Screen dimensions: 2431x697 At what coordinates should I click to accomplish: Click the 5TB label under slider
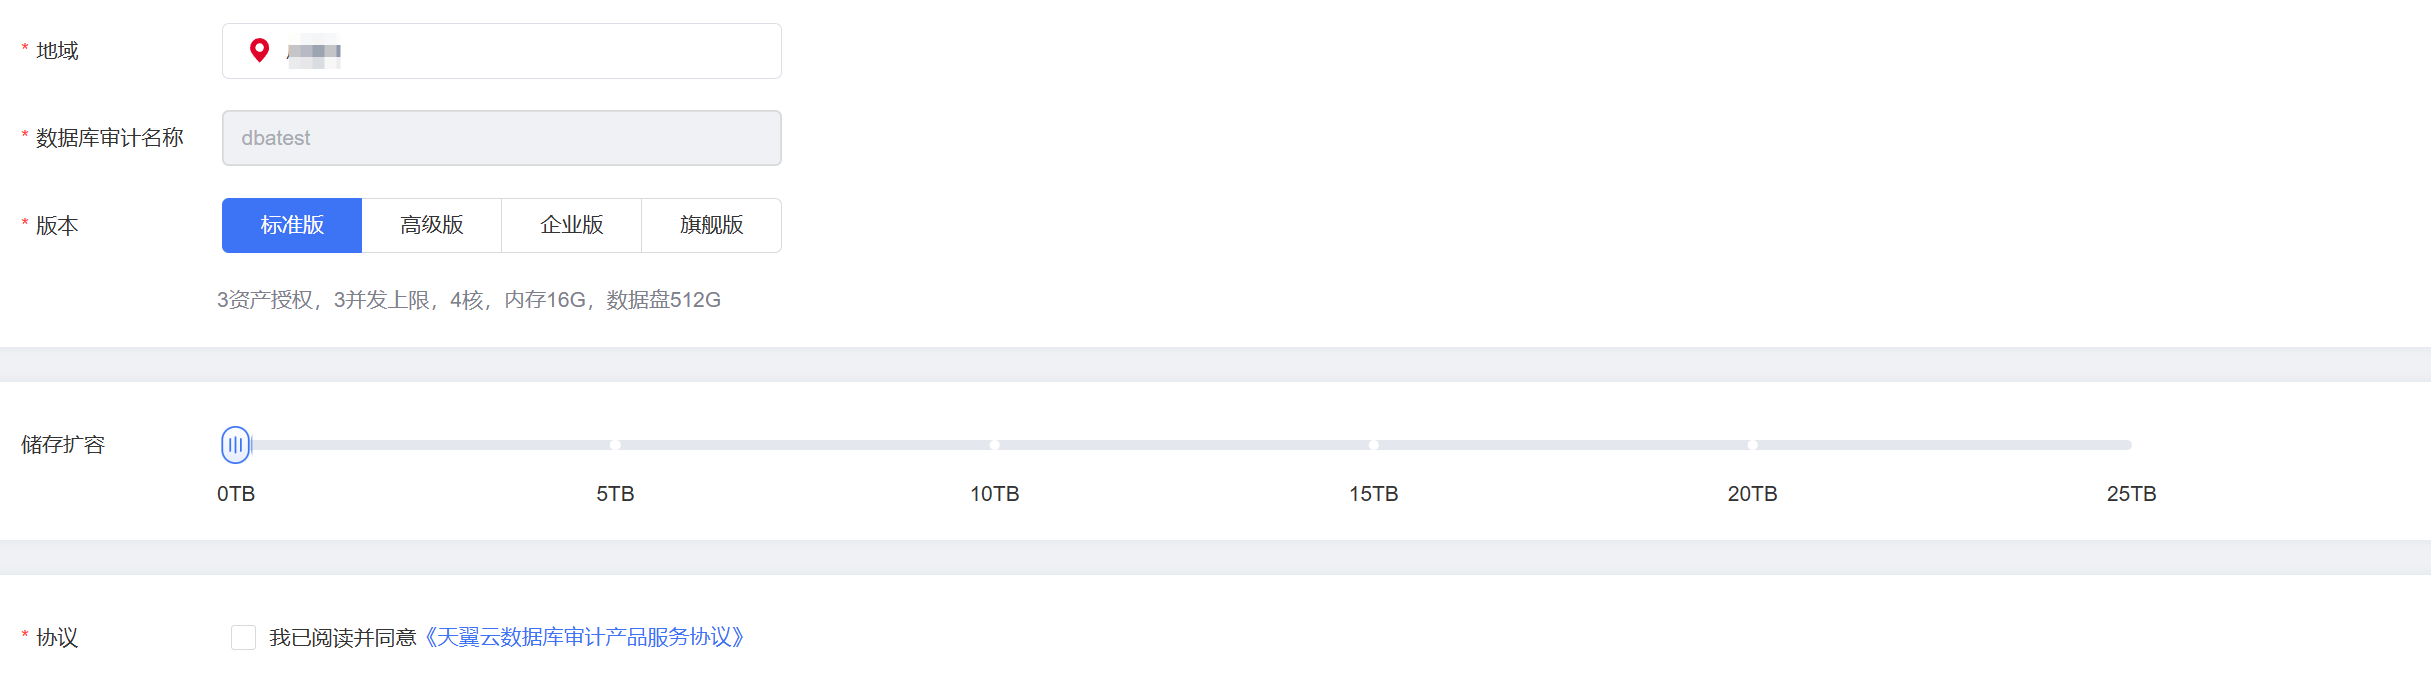[x=615, y=494]
